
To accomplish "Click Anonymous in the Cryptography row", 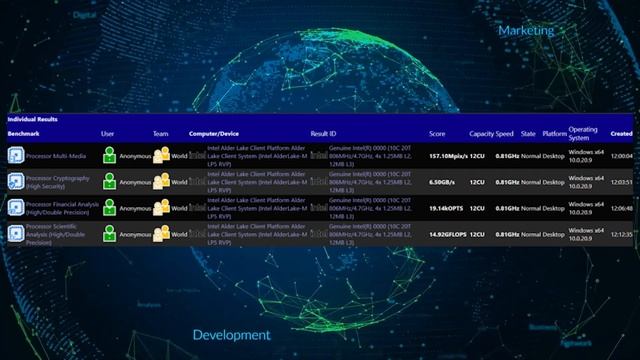I will (x=135, y=182).
